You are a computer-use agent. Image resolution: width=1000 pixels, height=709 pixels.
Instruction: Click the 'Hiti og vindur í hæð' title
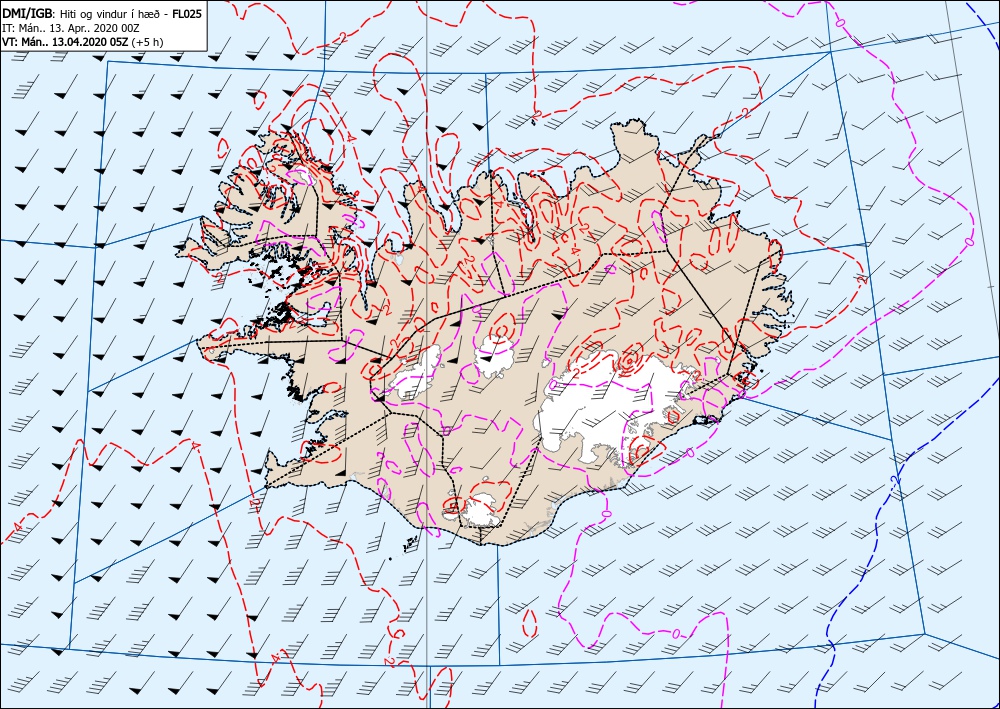[x=111, y=15]
